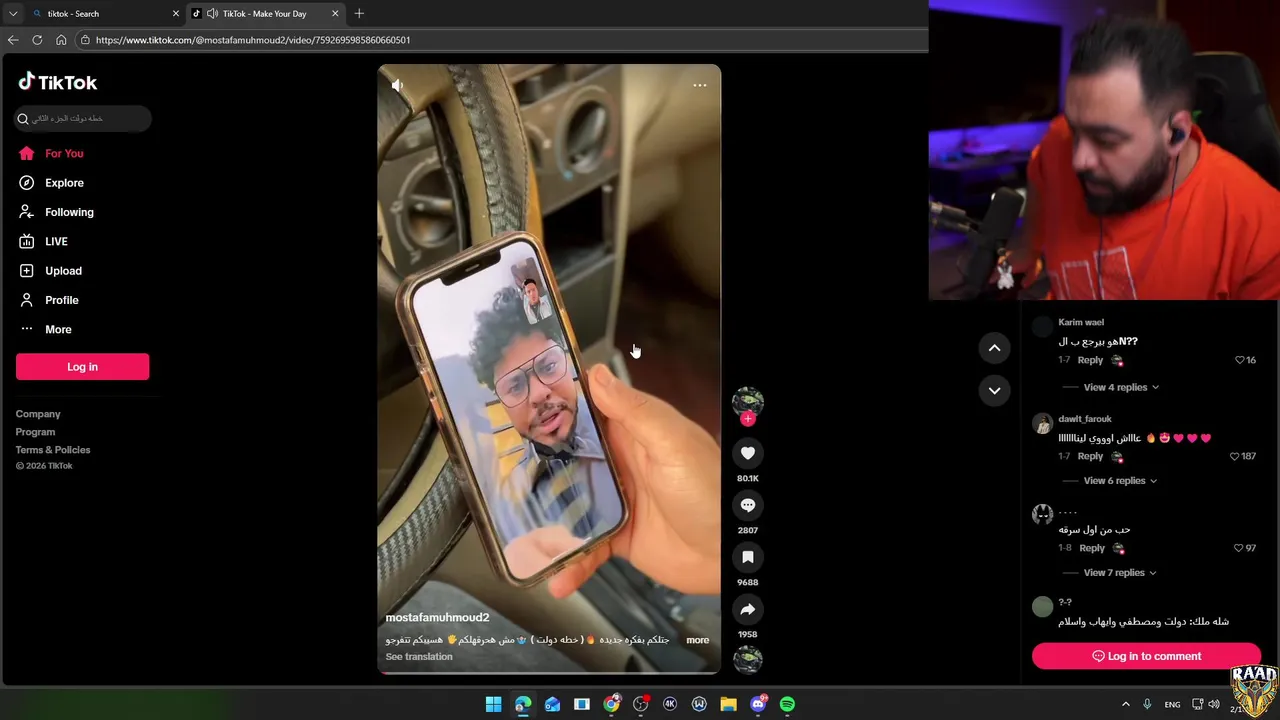Go to next video with down chevron
The height and width of the screenshot is (720, 1280).
pyautogui.click(x=994, y=391)
